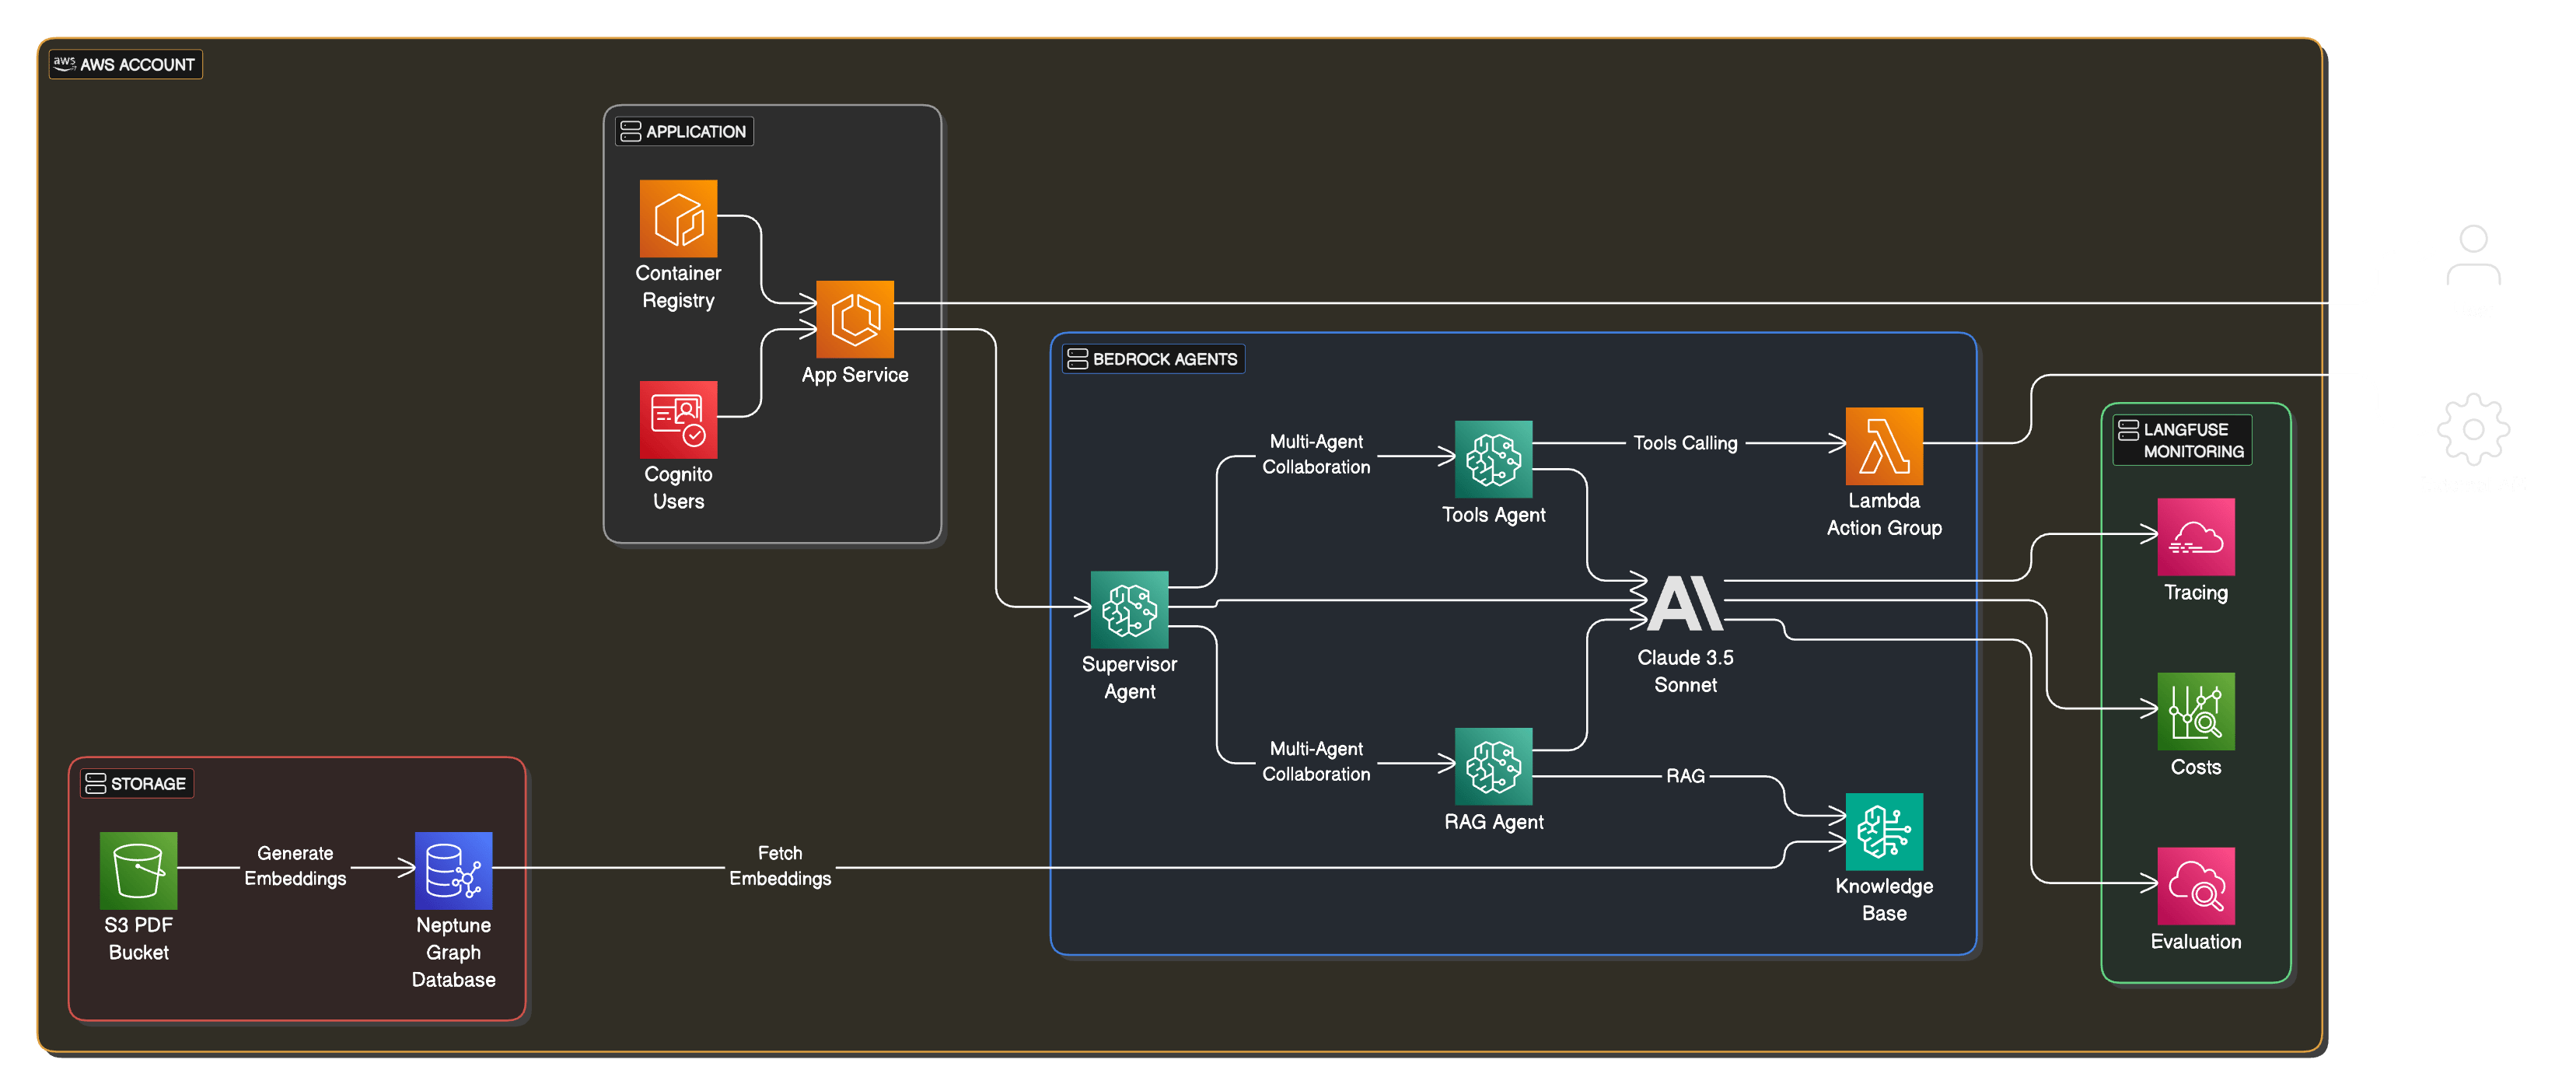Screen dimensions: 2576x1091
Task: Click 'Multi-Agent Collaboration' label leading to RAG Agent
Action: coord(1316,761)
